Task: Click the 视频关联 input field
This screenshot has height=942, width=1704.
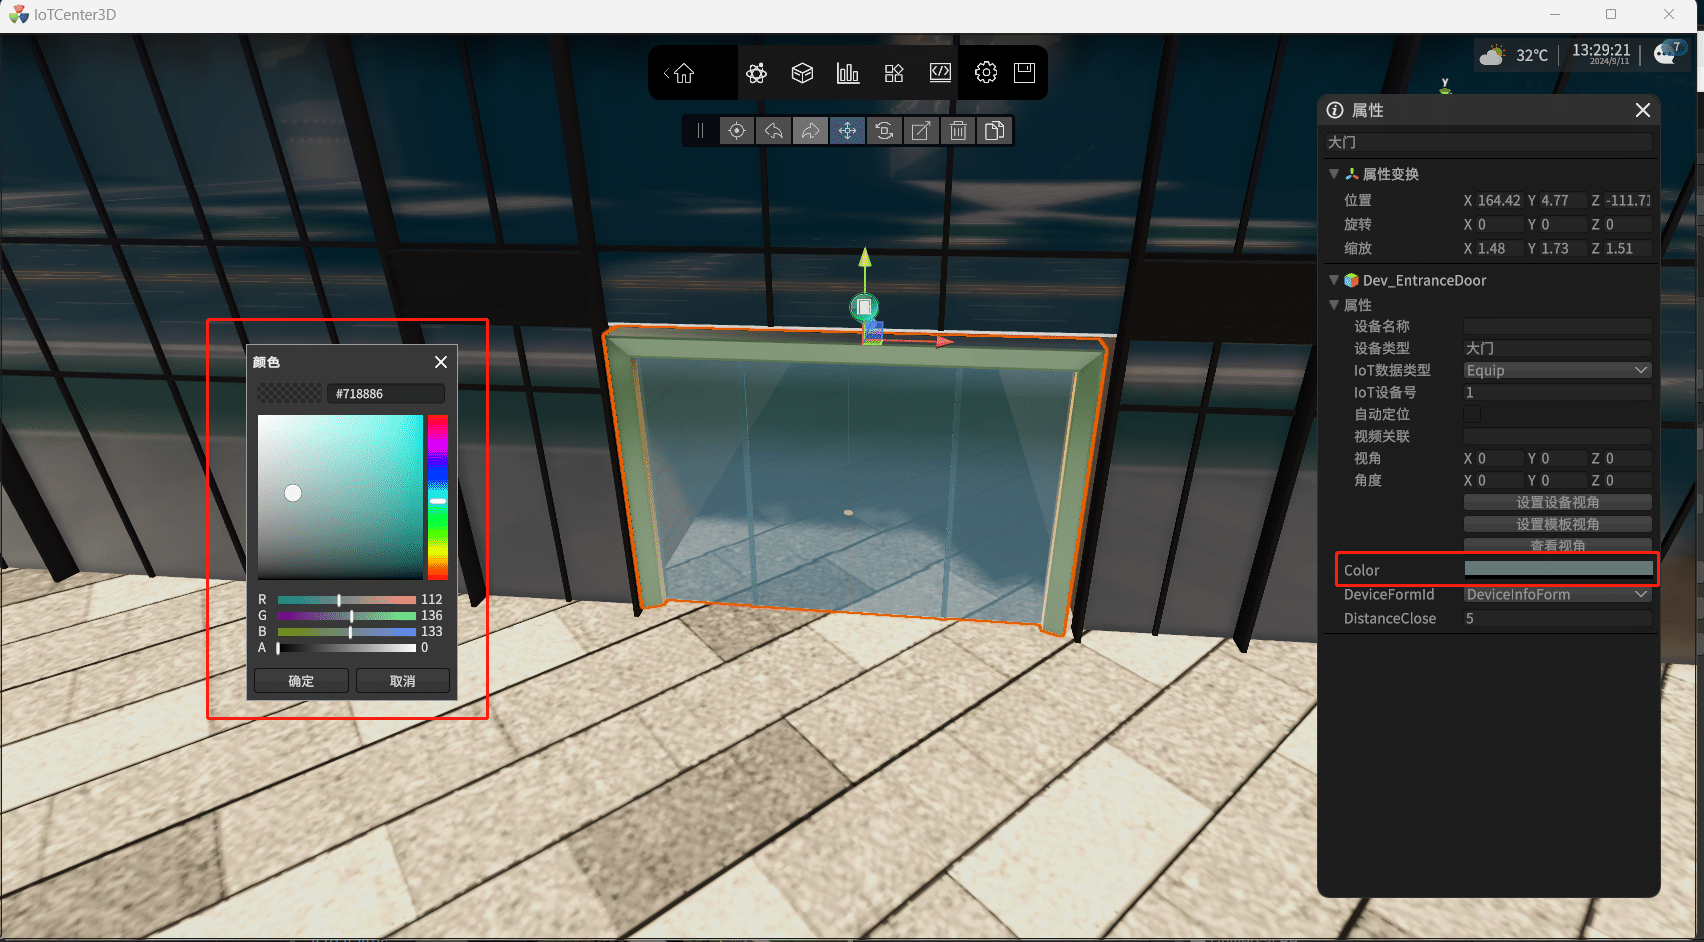Action: [1557, 436]
